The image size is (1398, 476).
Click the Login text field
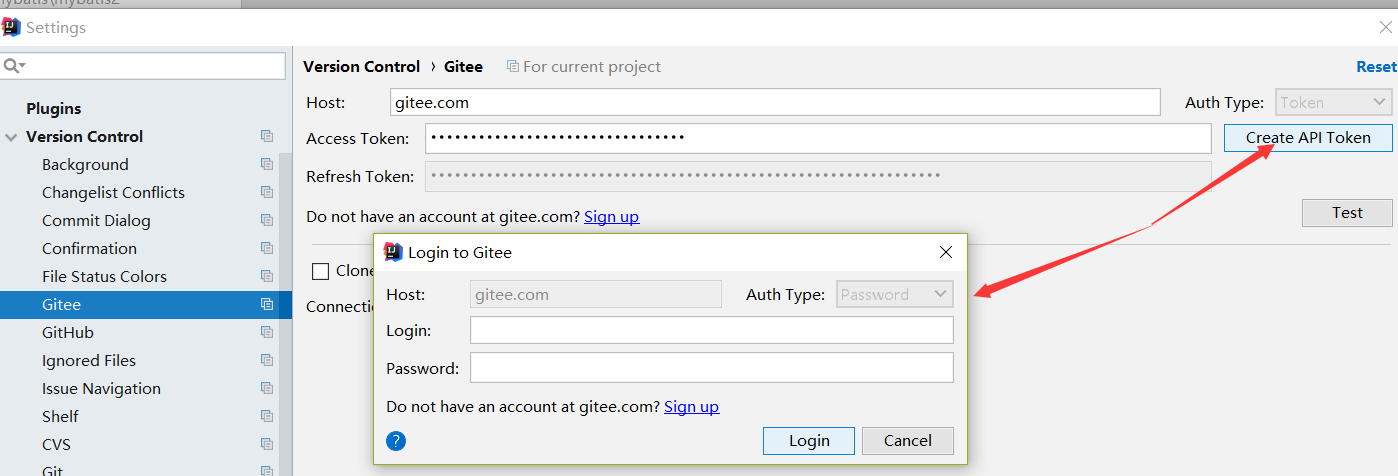click(x=712, y=330)
